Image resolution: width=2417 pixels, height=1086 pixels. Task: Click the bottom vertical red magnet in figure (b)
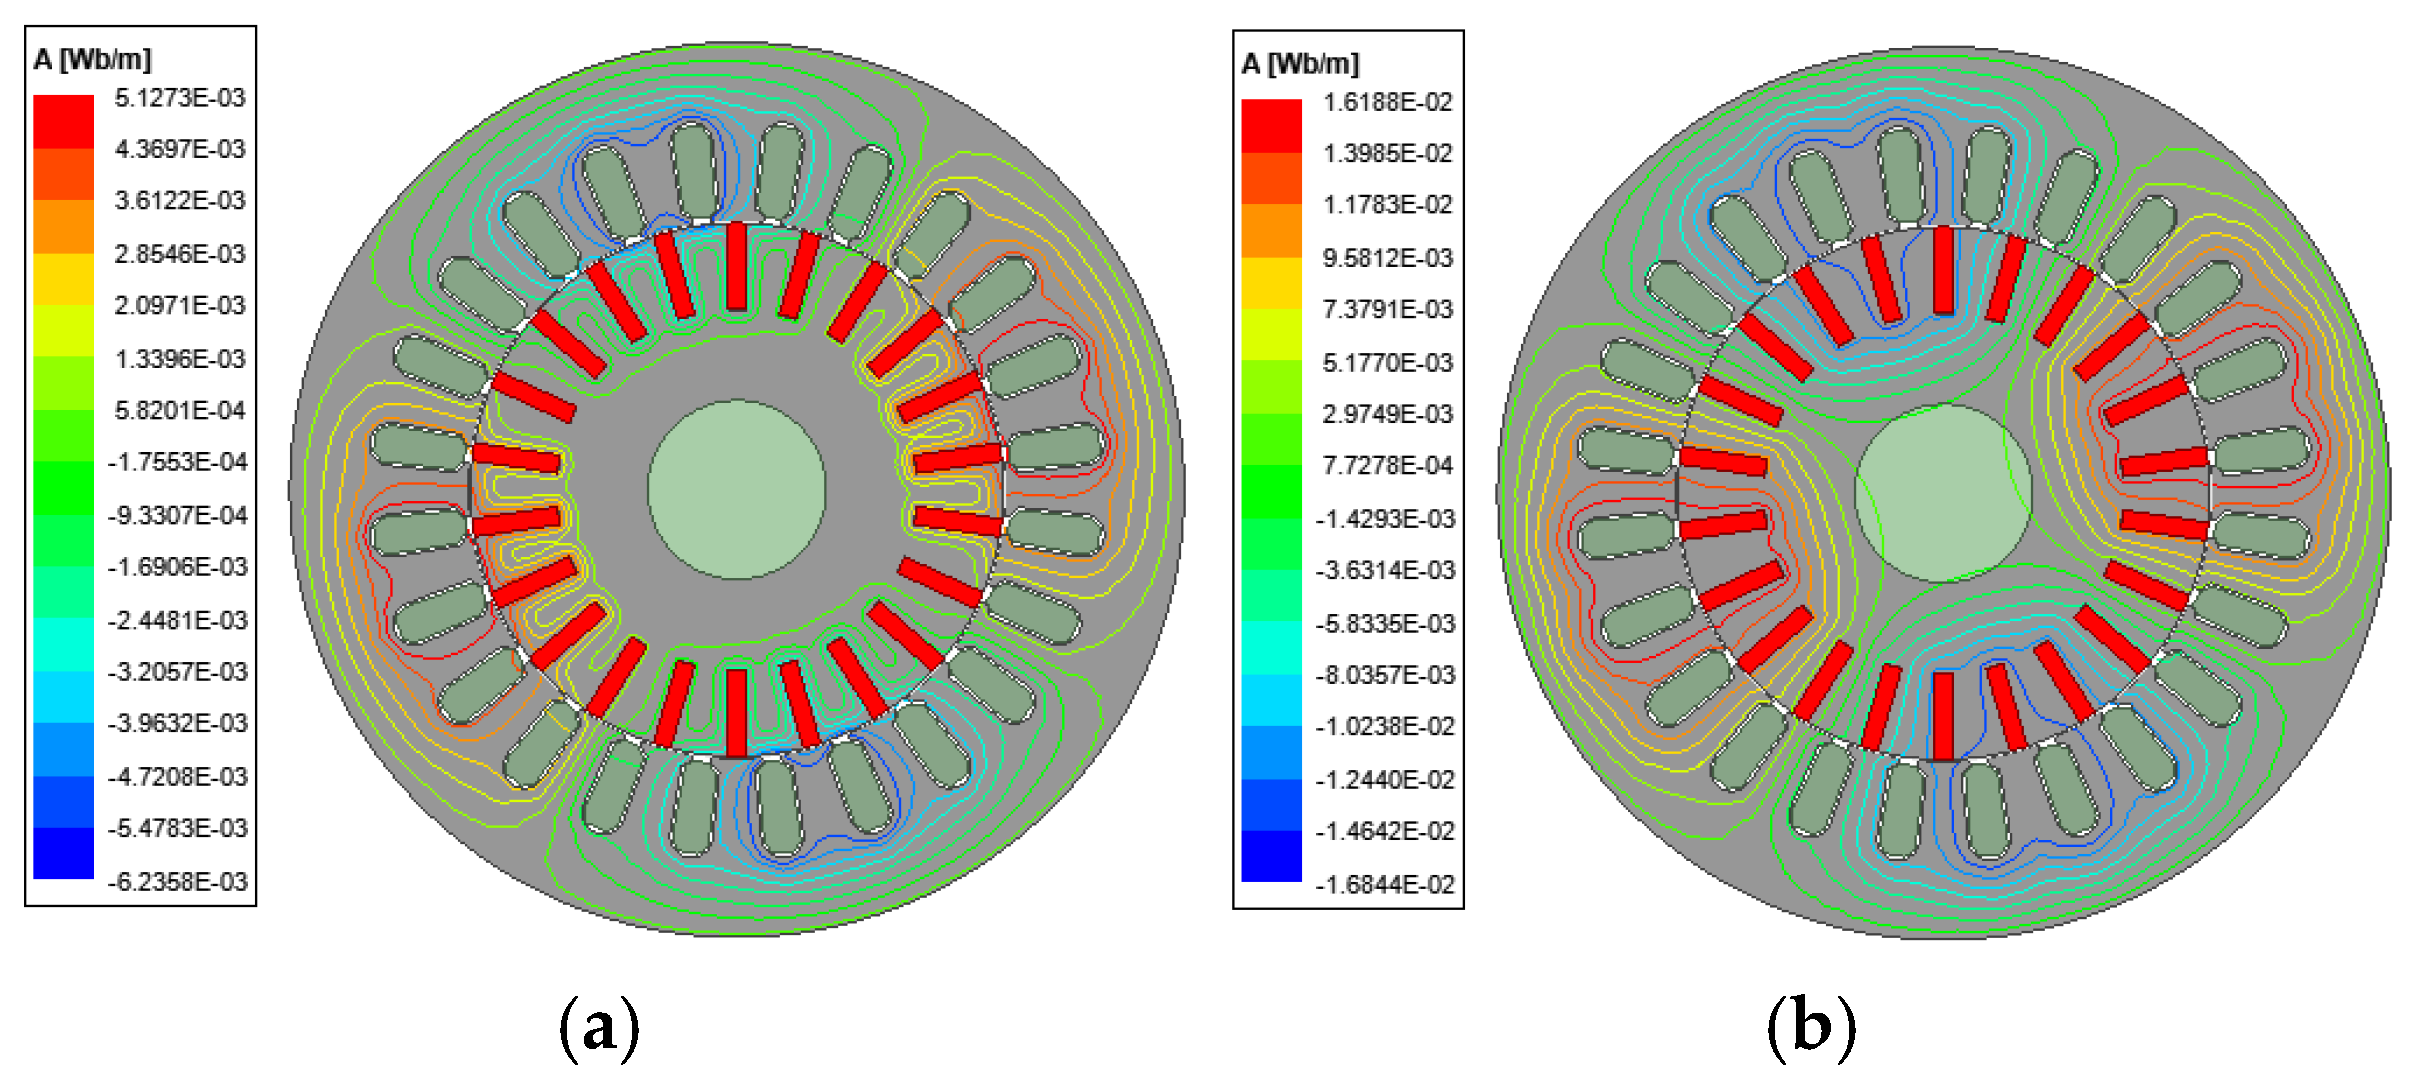tap(1943, 715)
